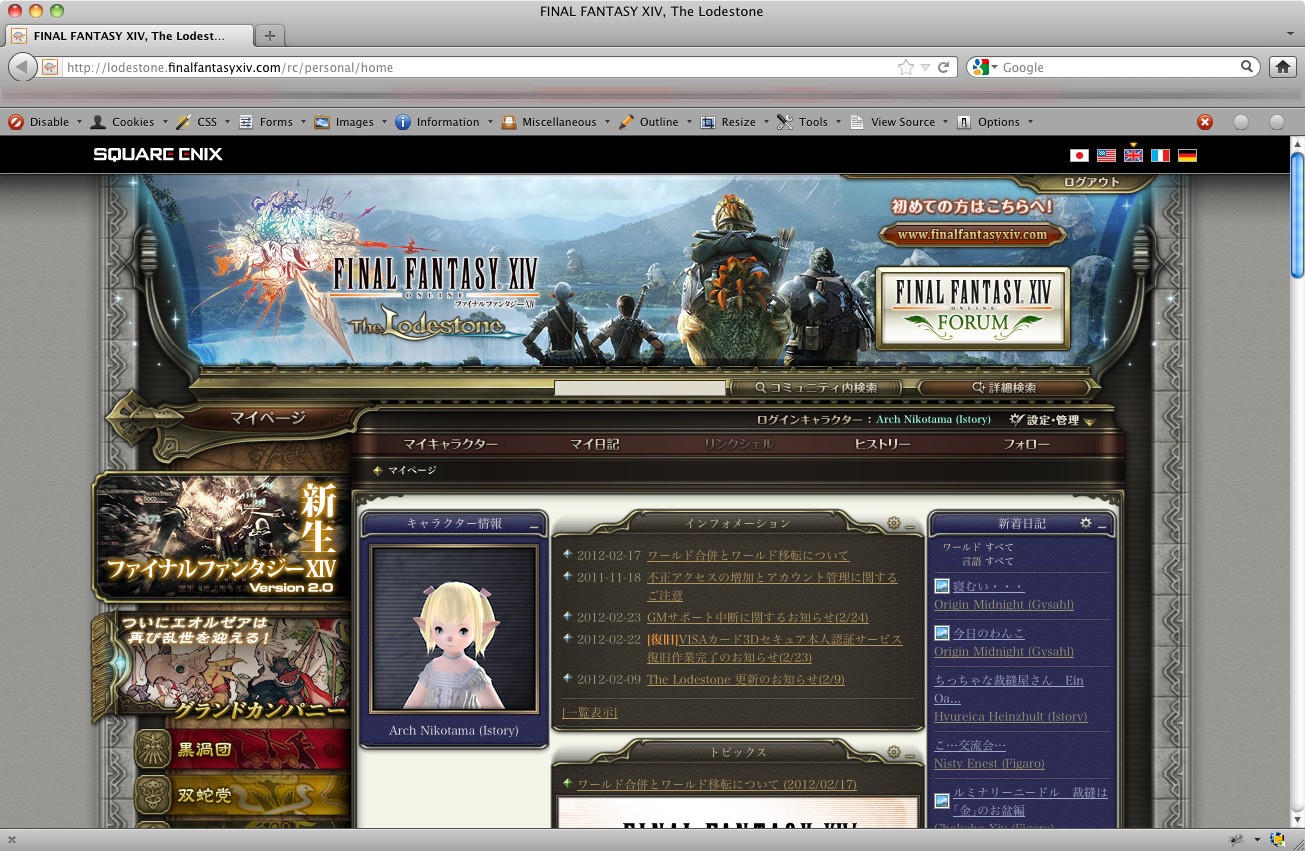Open the Resize developer toolbar menu
Screen dimensions: 1305x851
click(x=733, y=122)
